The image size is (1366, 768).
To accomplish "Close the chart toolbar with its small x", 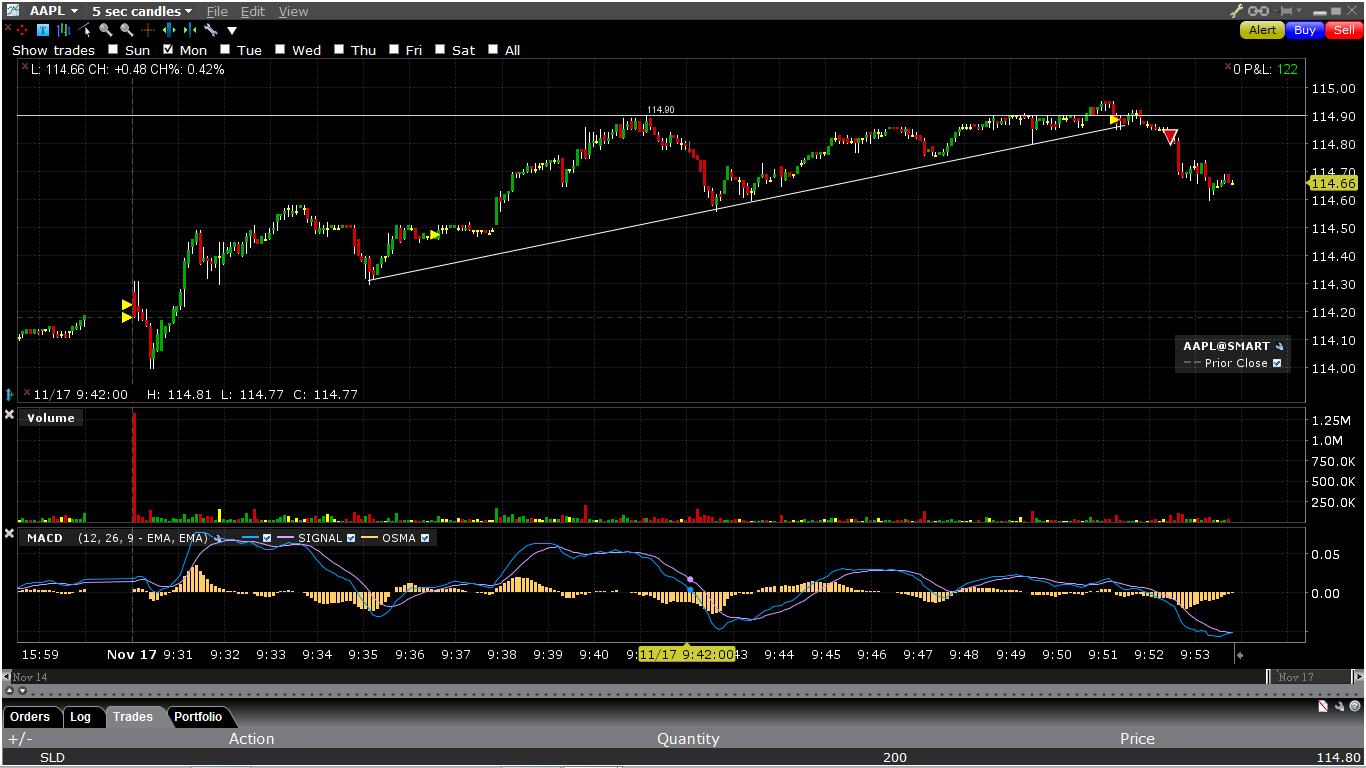I will 8,27.
